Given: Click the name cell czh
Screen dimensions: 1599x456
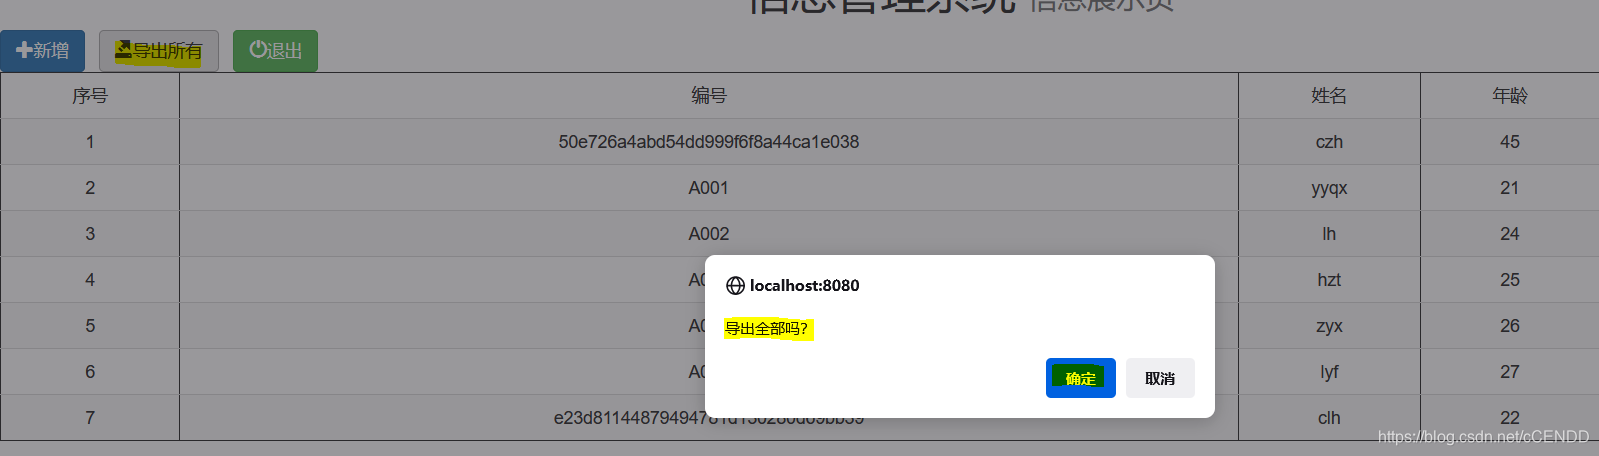Looking at the screenshot, I should (1329, 142).
